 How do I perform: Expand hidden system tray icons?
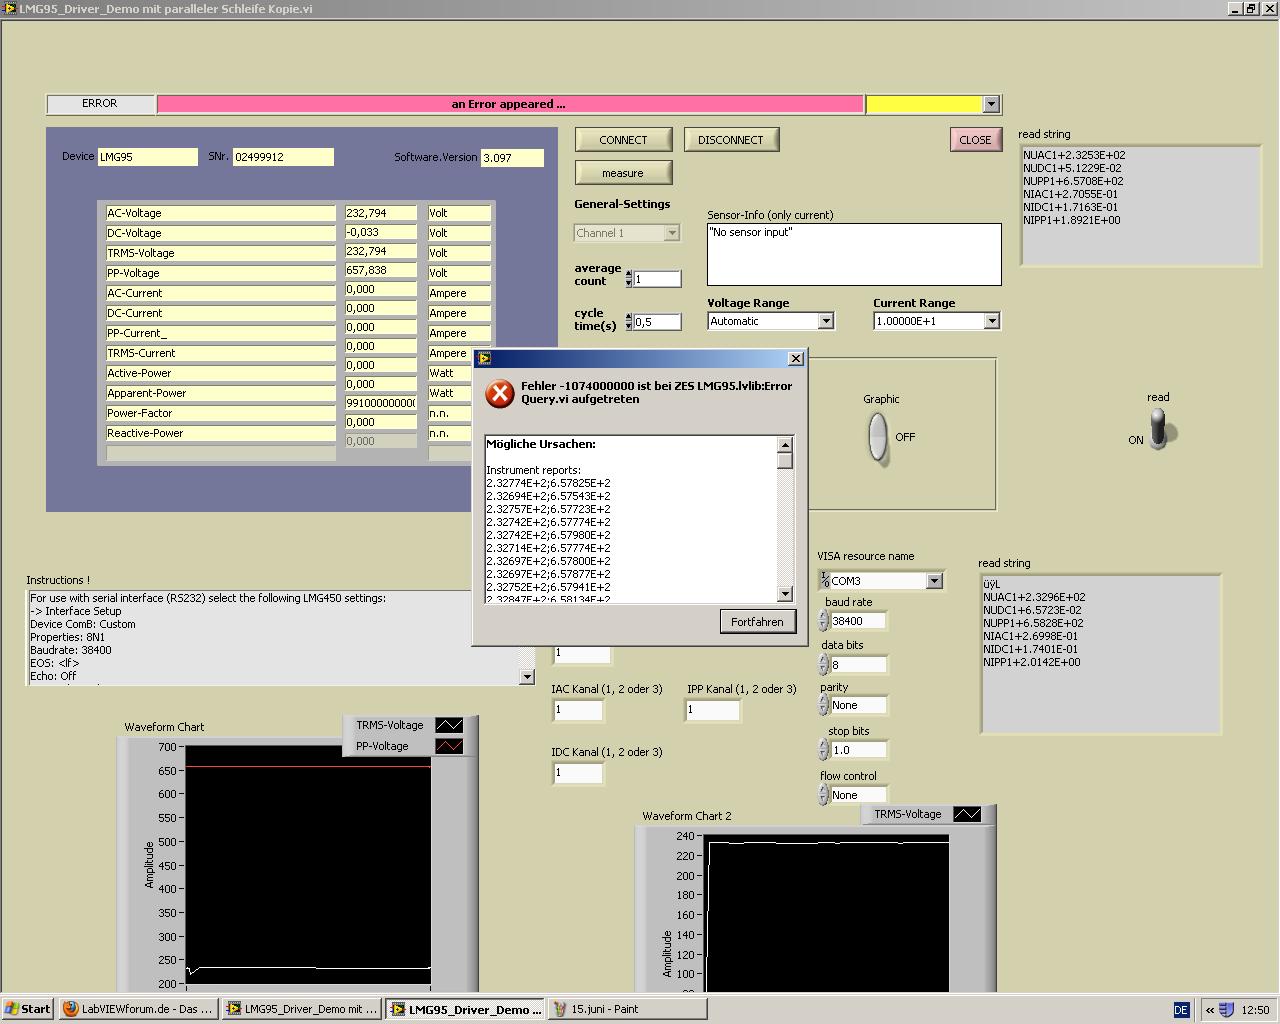point(1210,1010)
